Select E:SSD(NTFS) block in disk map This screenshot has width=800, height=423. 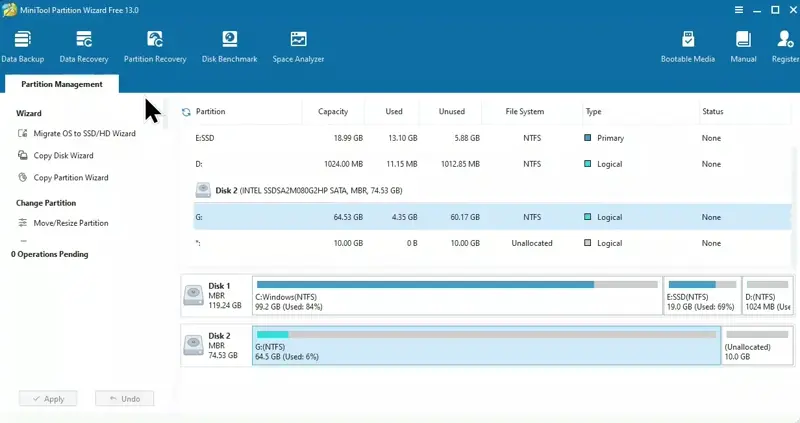pos(702,295)
